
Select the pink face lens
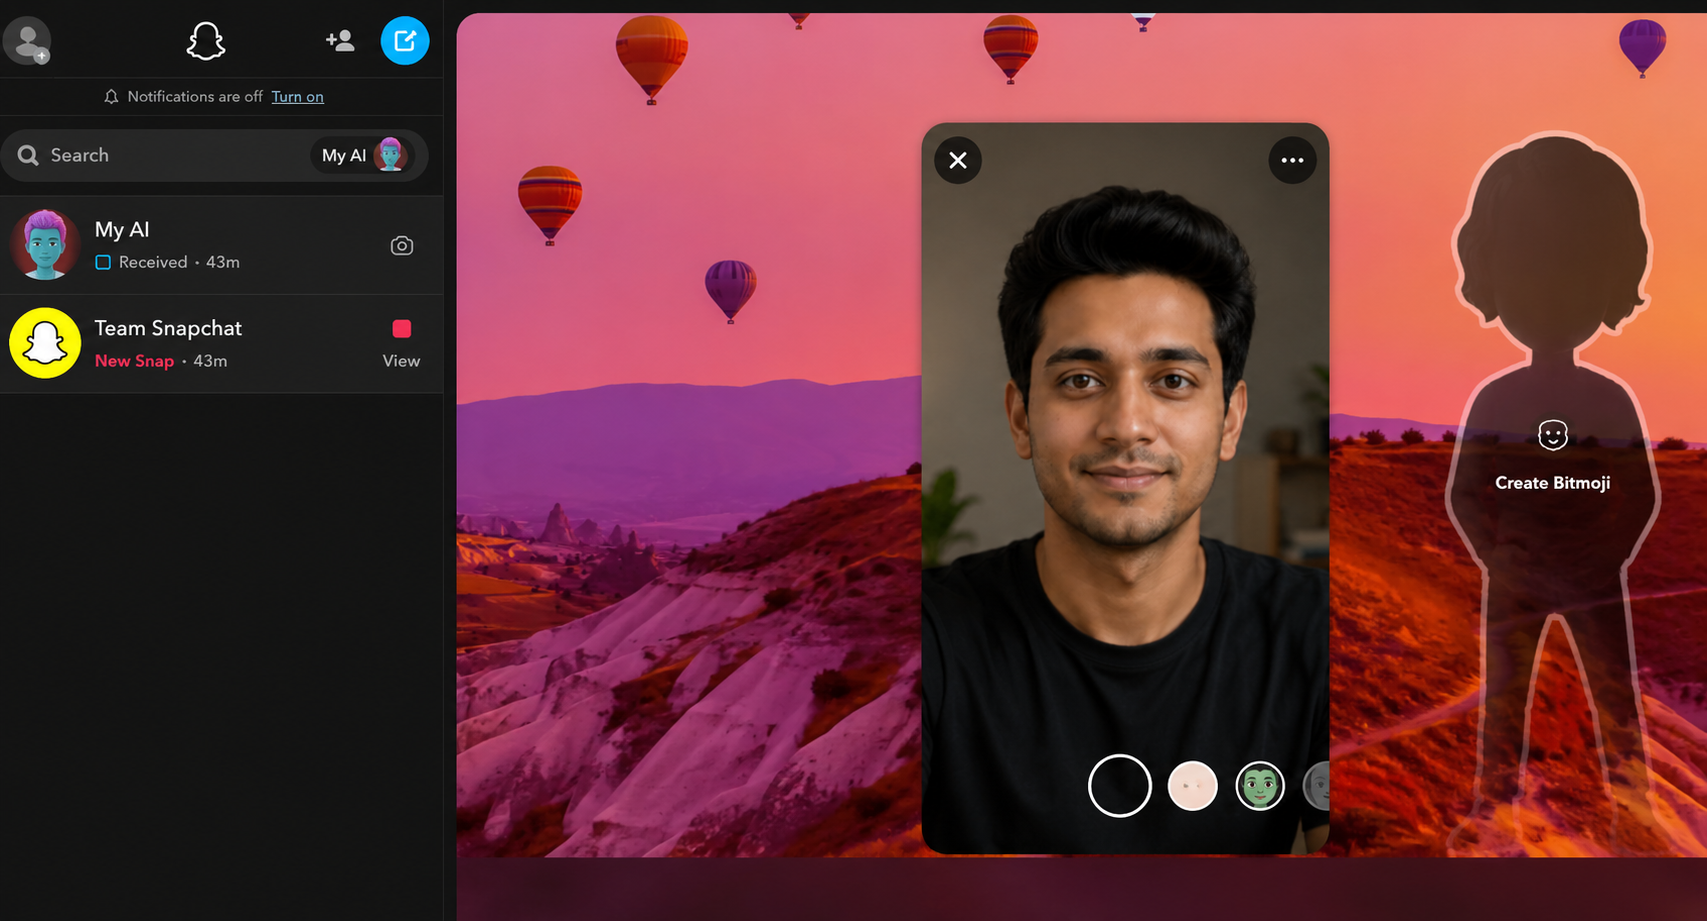tap(1192, 786)
